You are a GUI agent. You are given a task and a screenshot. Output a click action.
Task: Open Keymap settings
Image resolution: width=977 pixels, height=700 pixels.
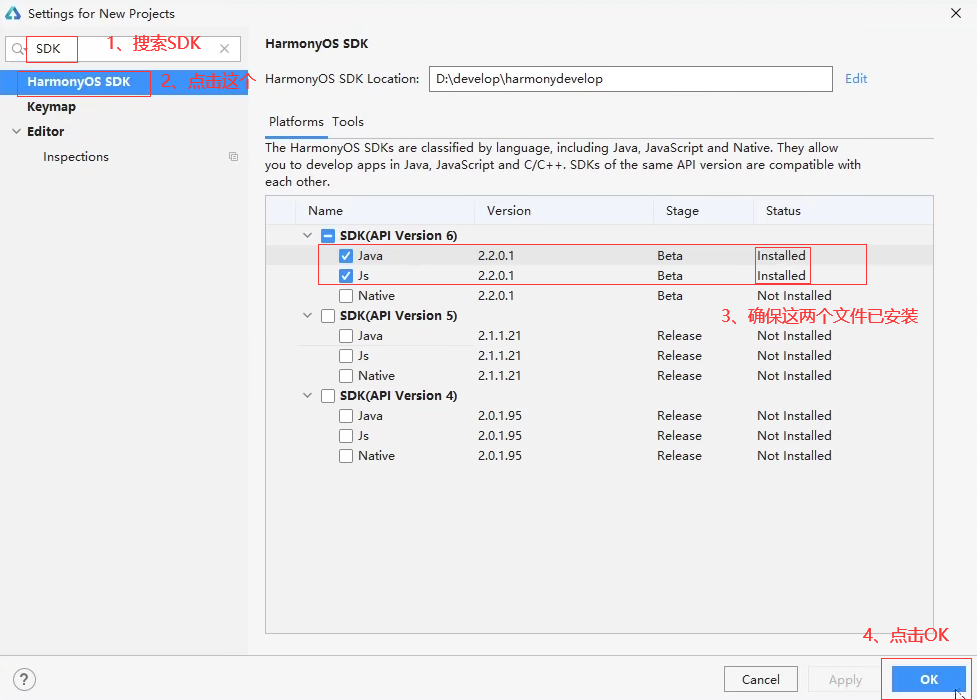pyautogui.click(x=51, y=107)
